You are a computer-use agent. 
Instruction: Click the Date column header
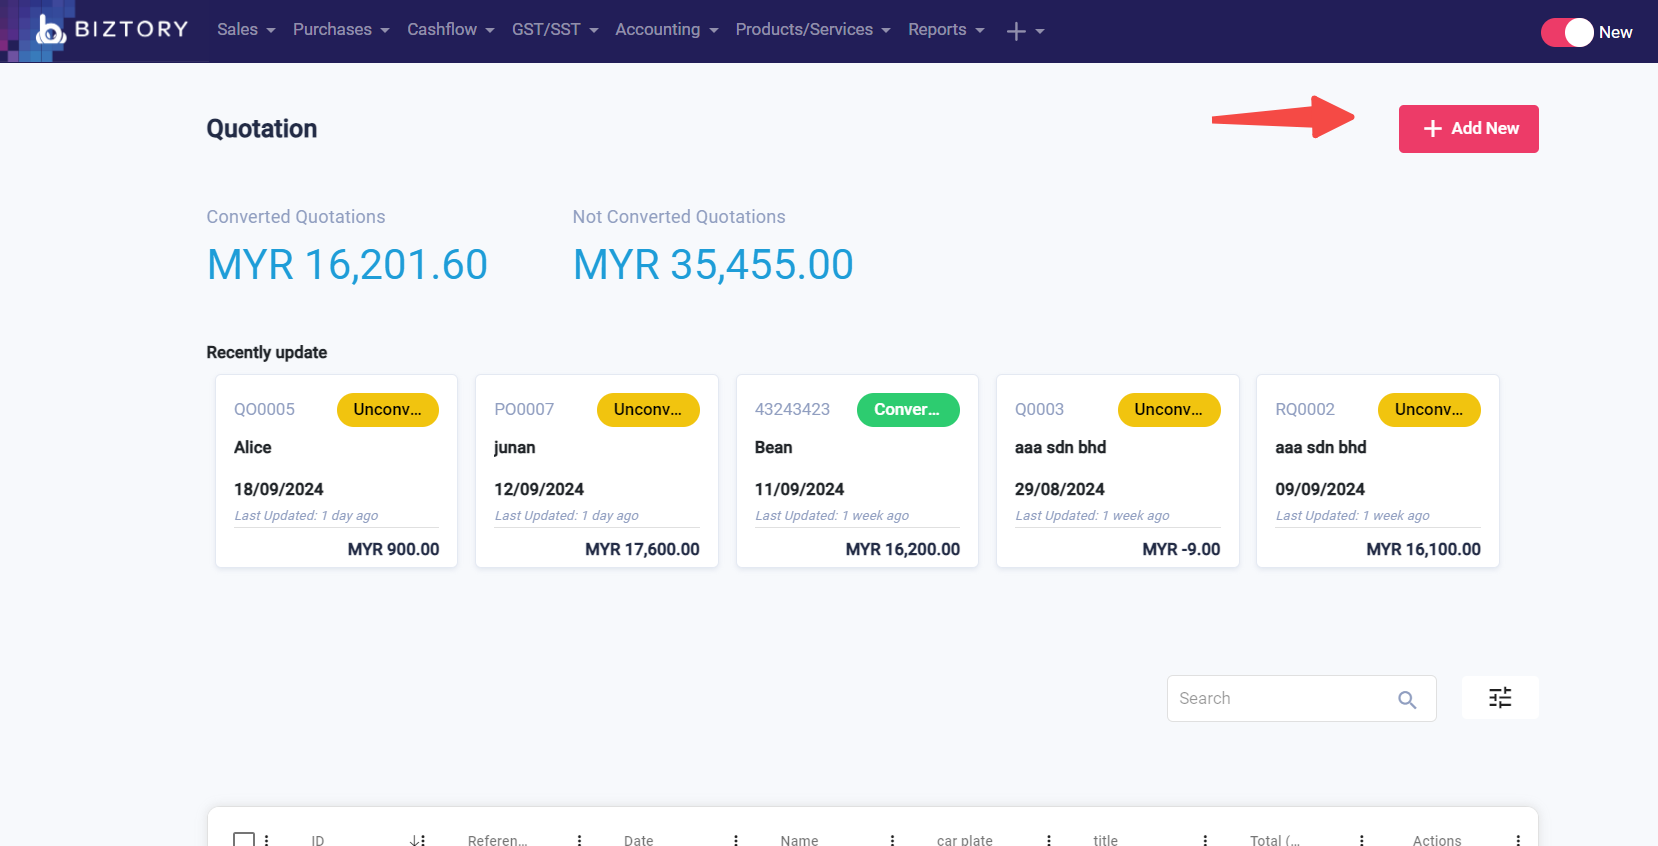click(639, 840)
